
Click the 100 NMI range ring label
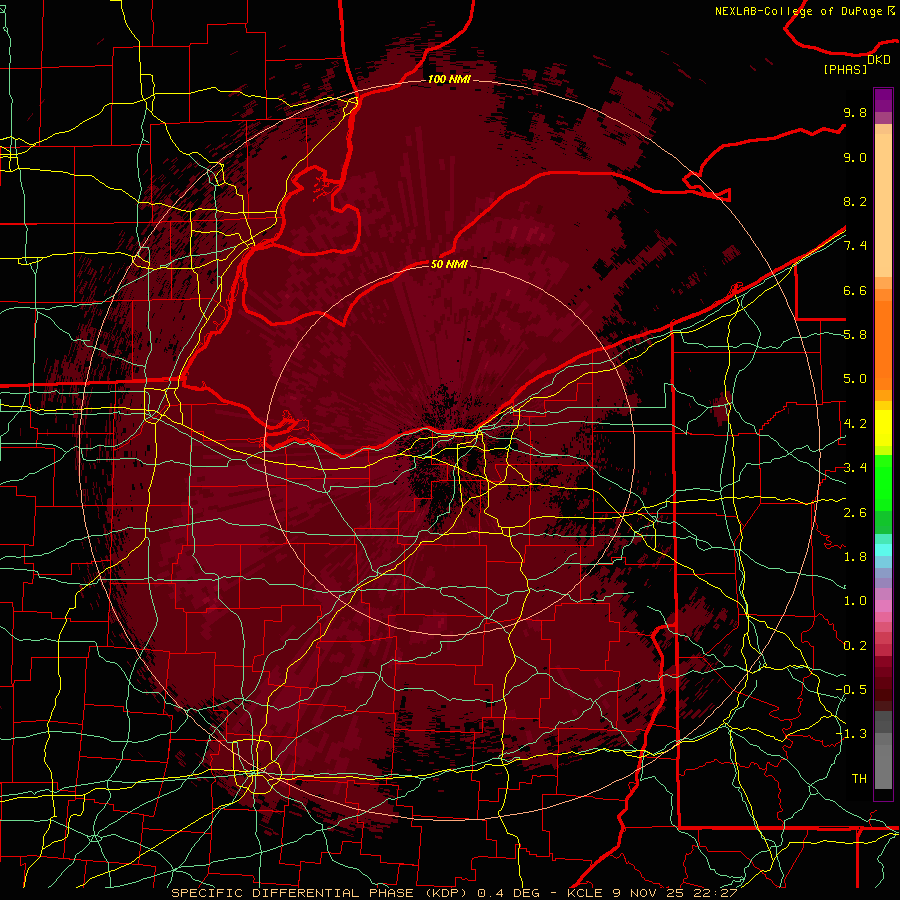click(x=449, y=79)
